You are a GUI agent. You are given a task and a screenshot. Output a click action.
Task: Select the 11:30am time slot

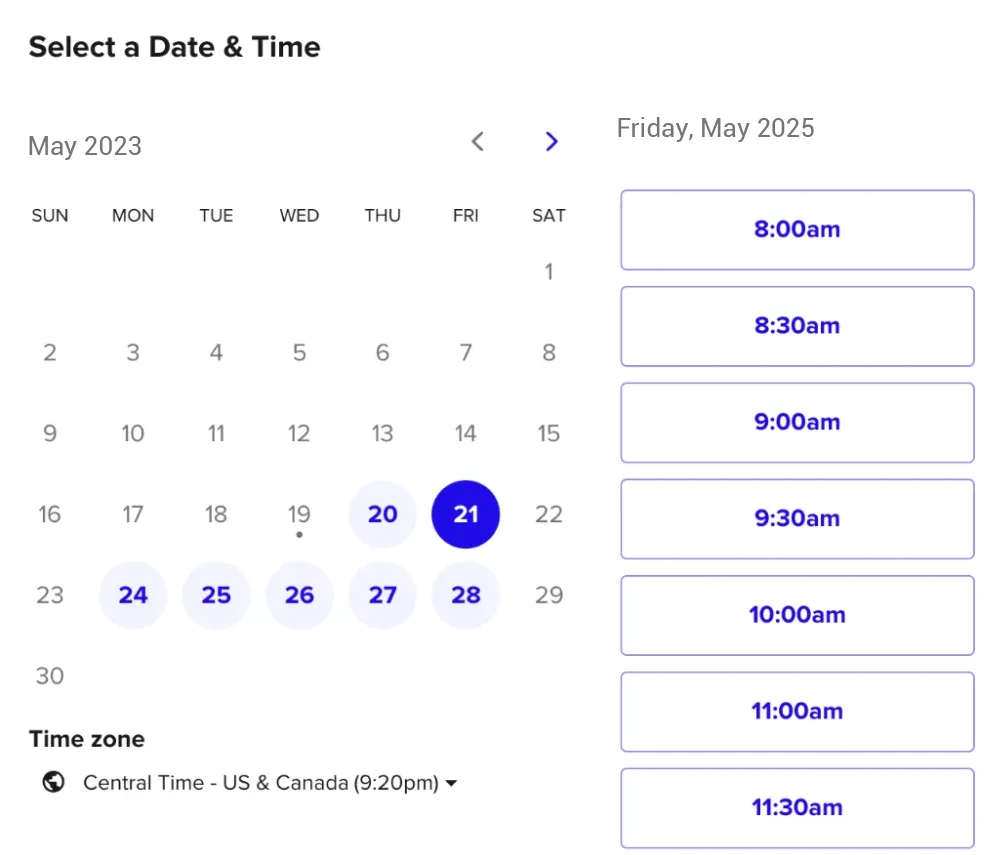797,808
